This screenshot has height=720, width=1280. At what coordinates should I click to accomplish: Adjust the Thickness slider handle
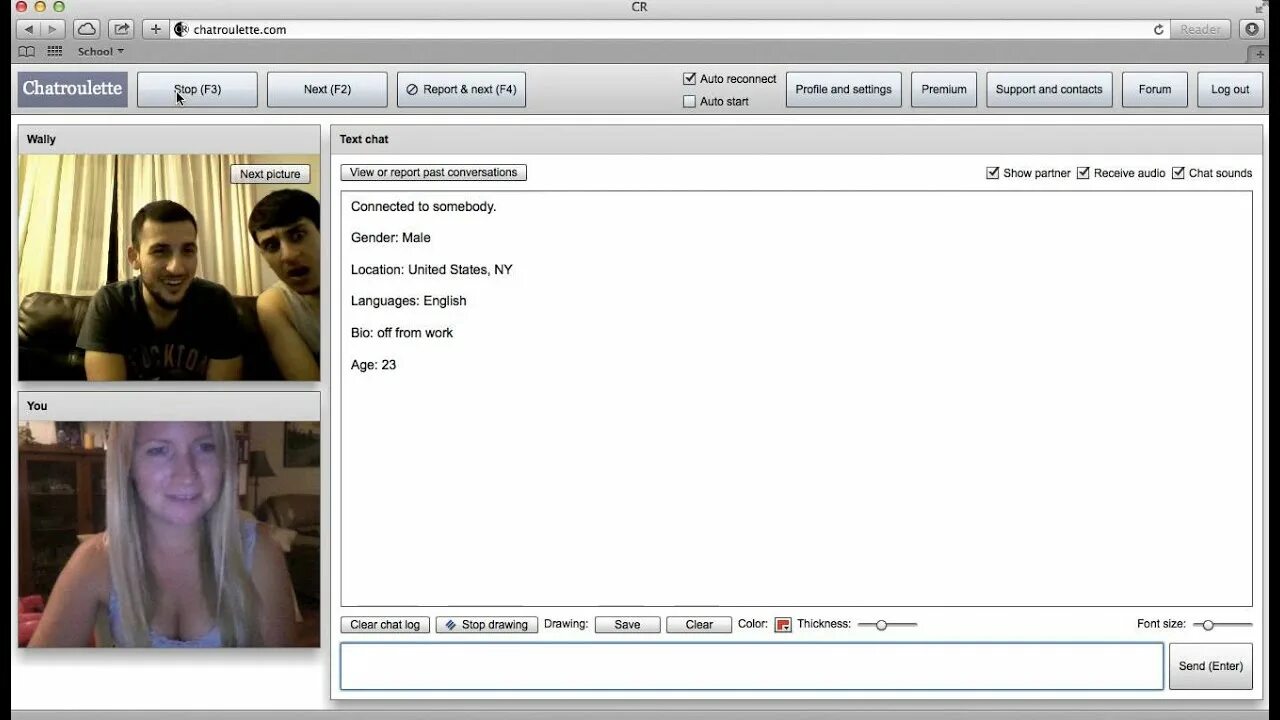881,625
